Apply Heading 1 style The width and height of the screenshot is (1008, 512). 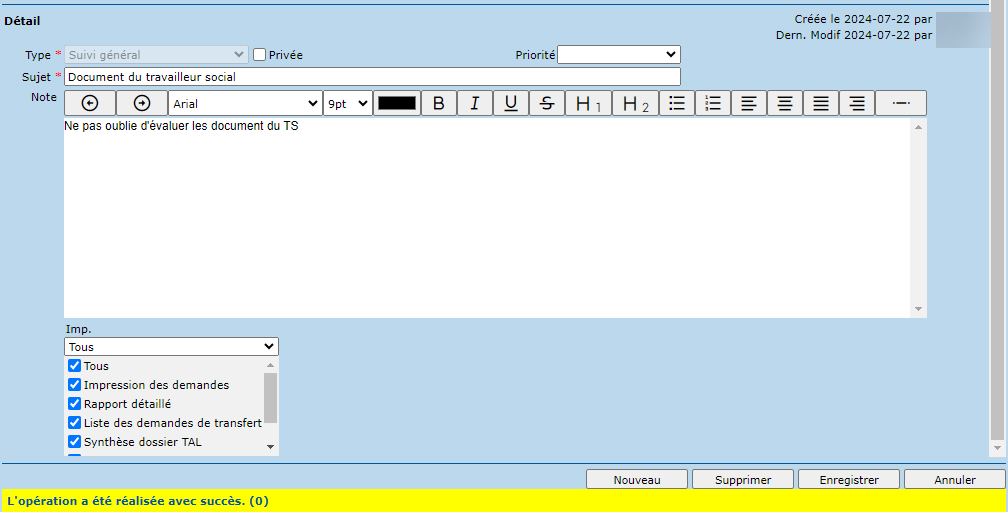click(x=588, y=103)
